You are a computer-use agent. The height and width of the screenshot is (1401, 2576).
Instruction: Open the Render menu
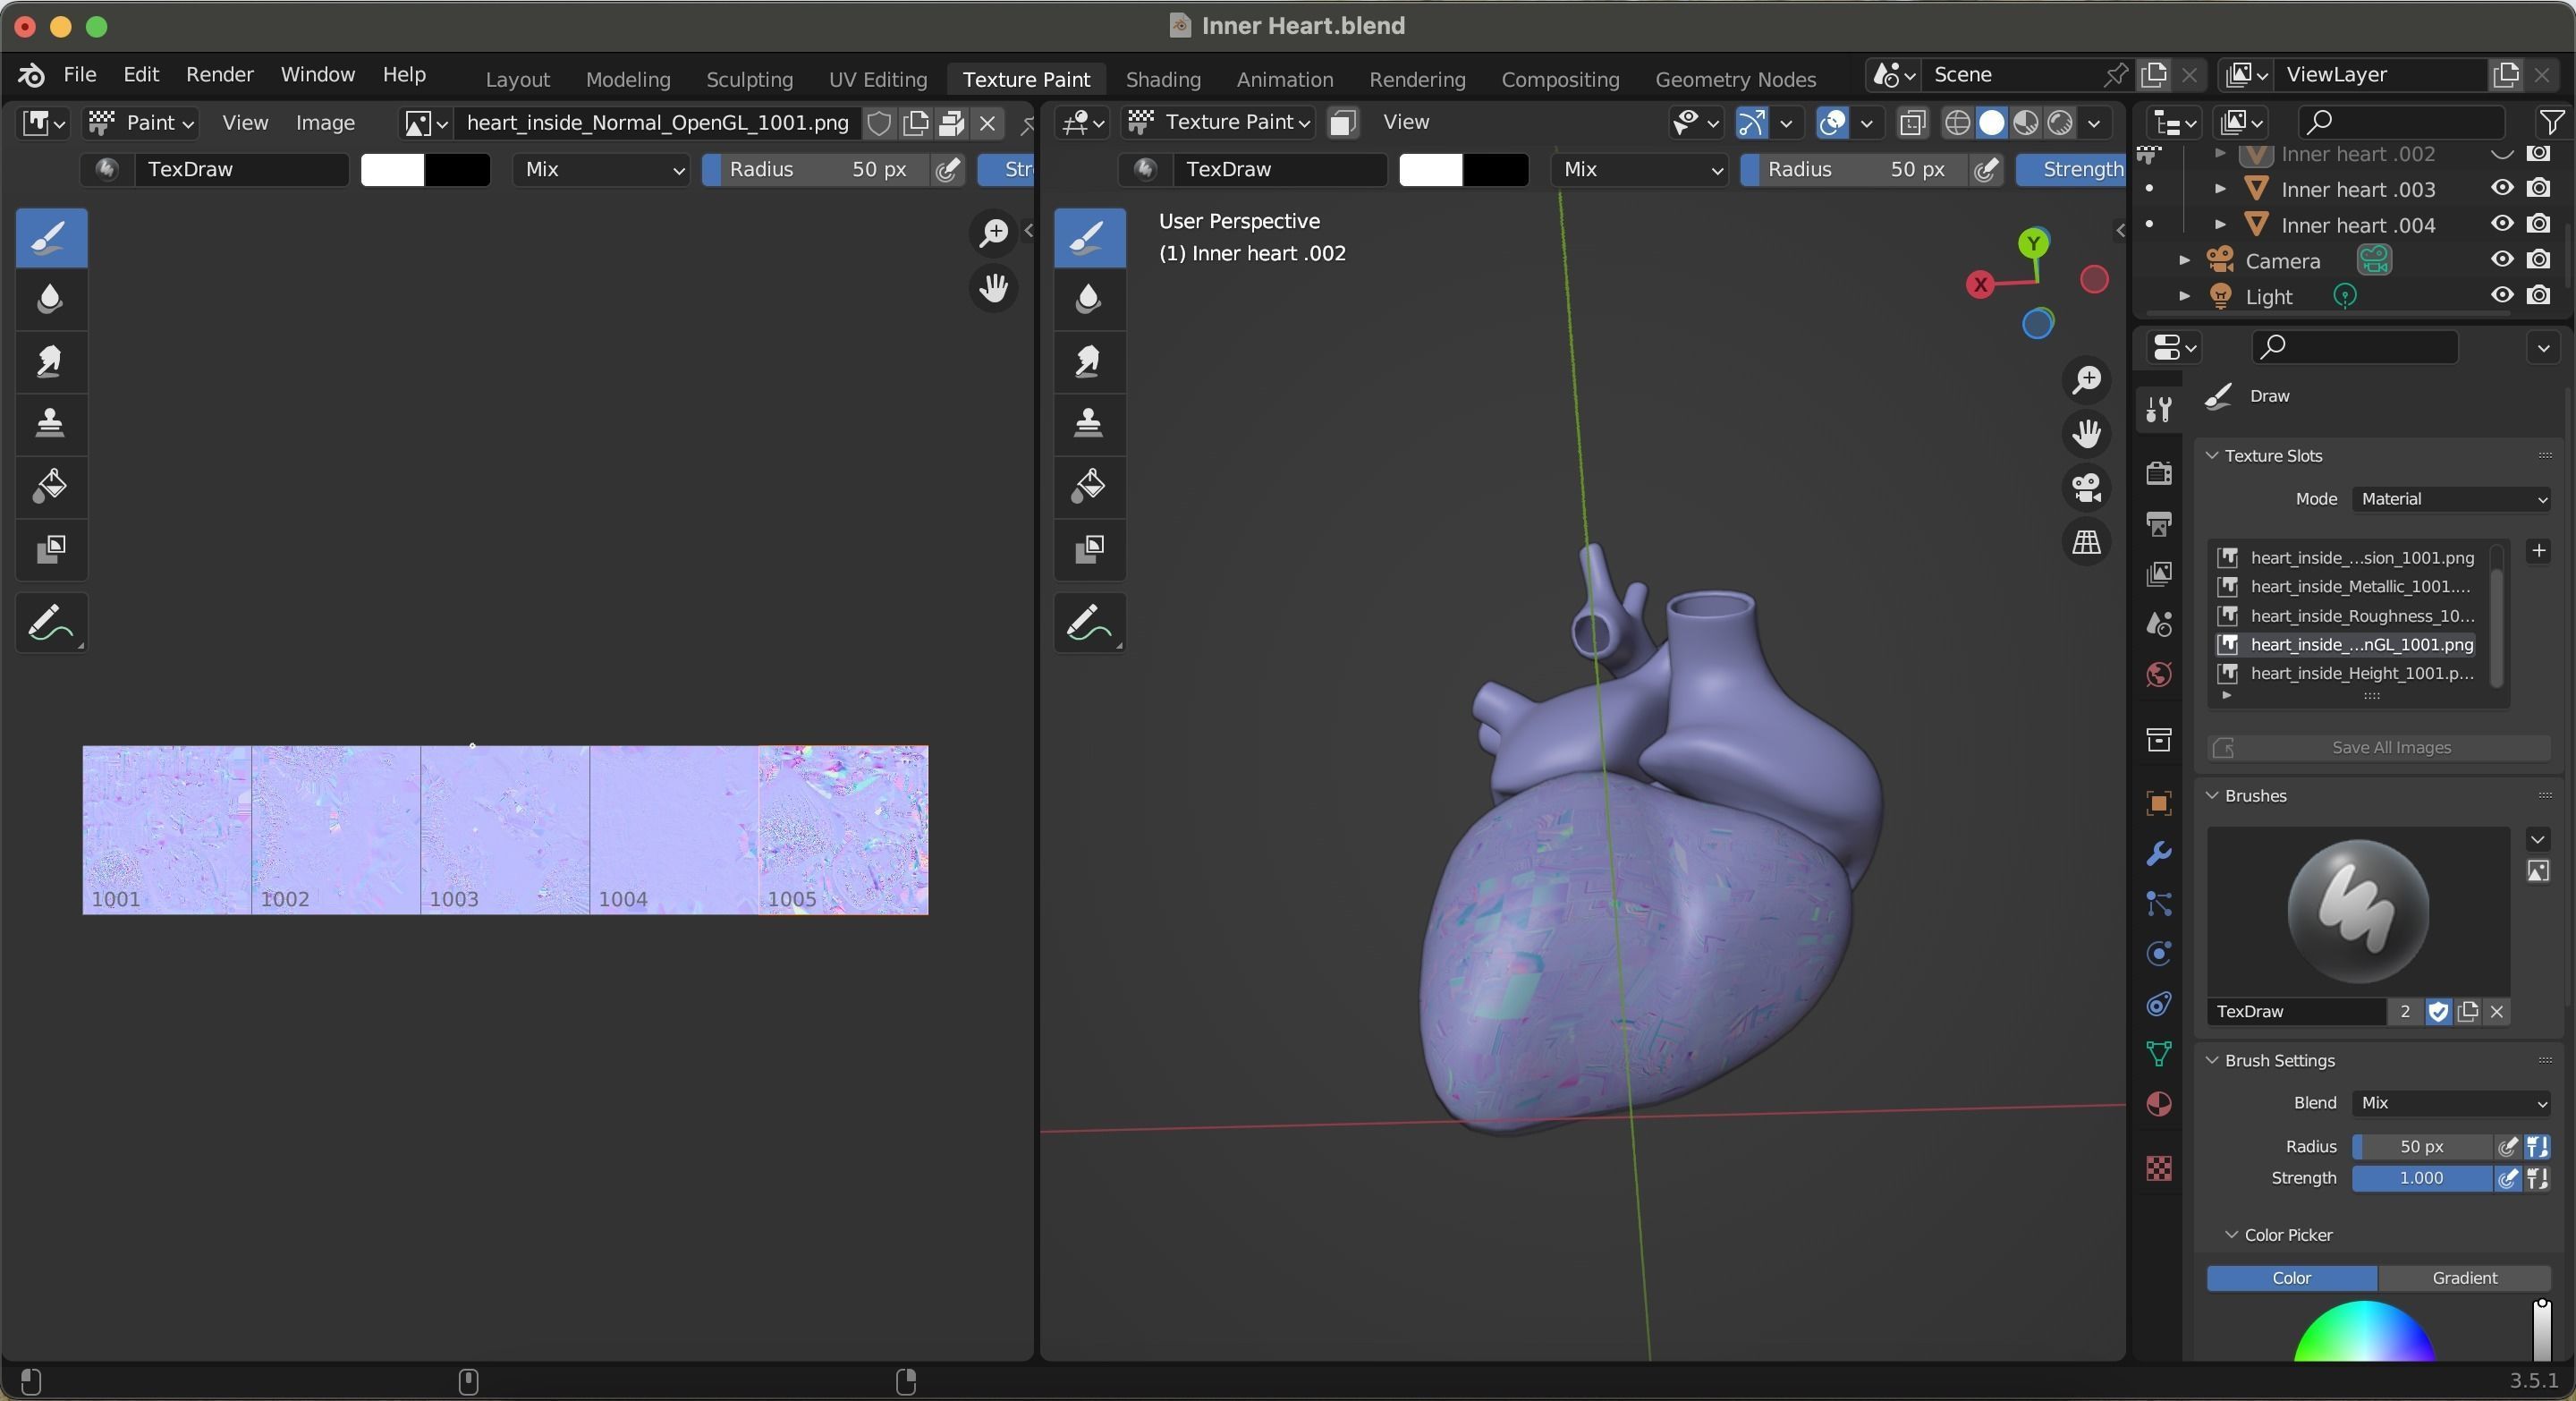pyautogui.click(x=220, y=75)
